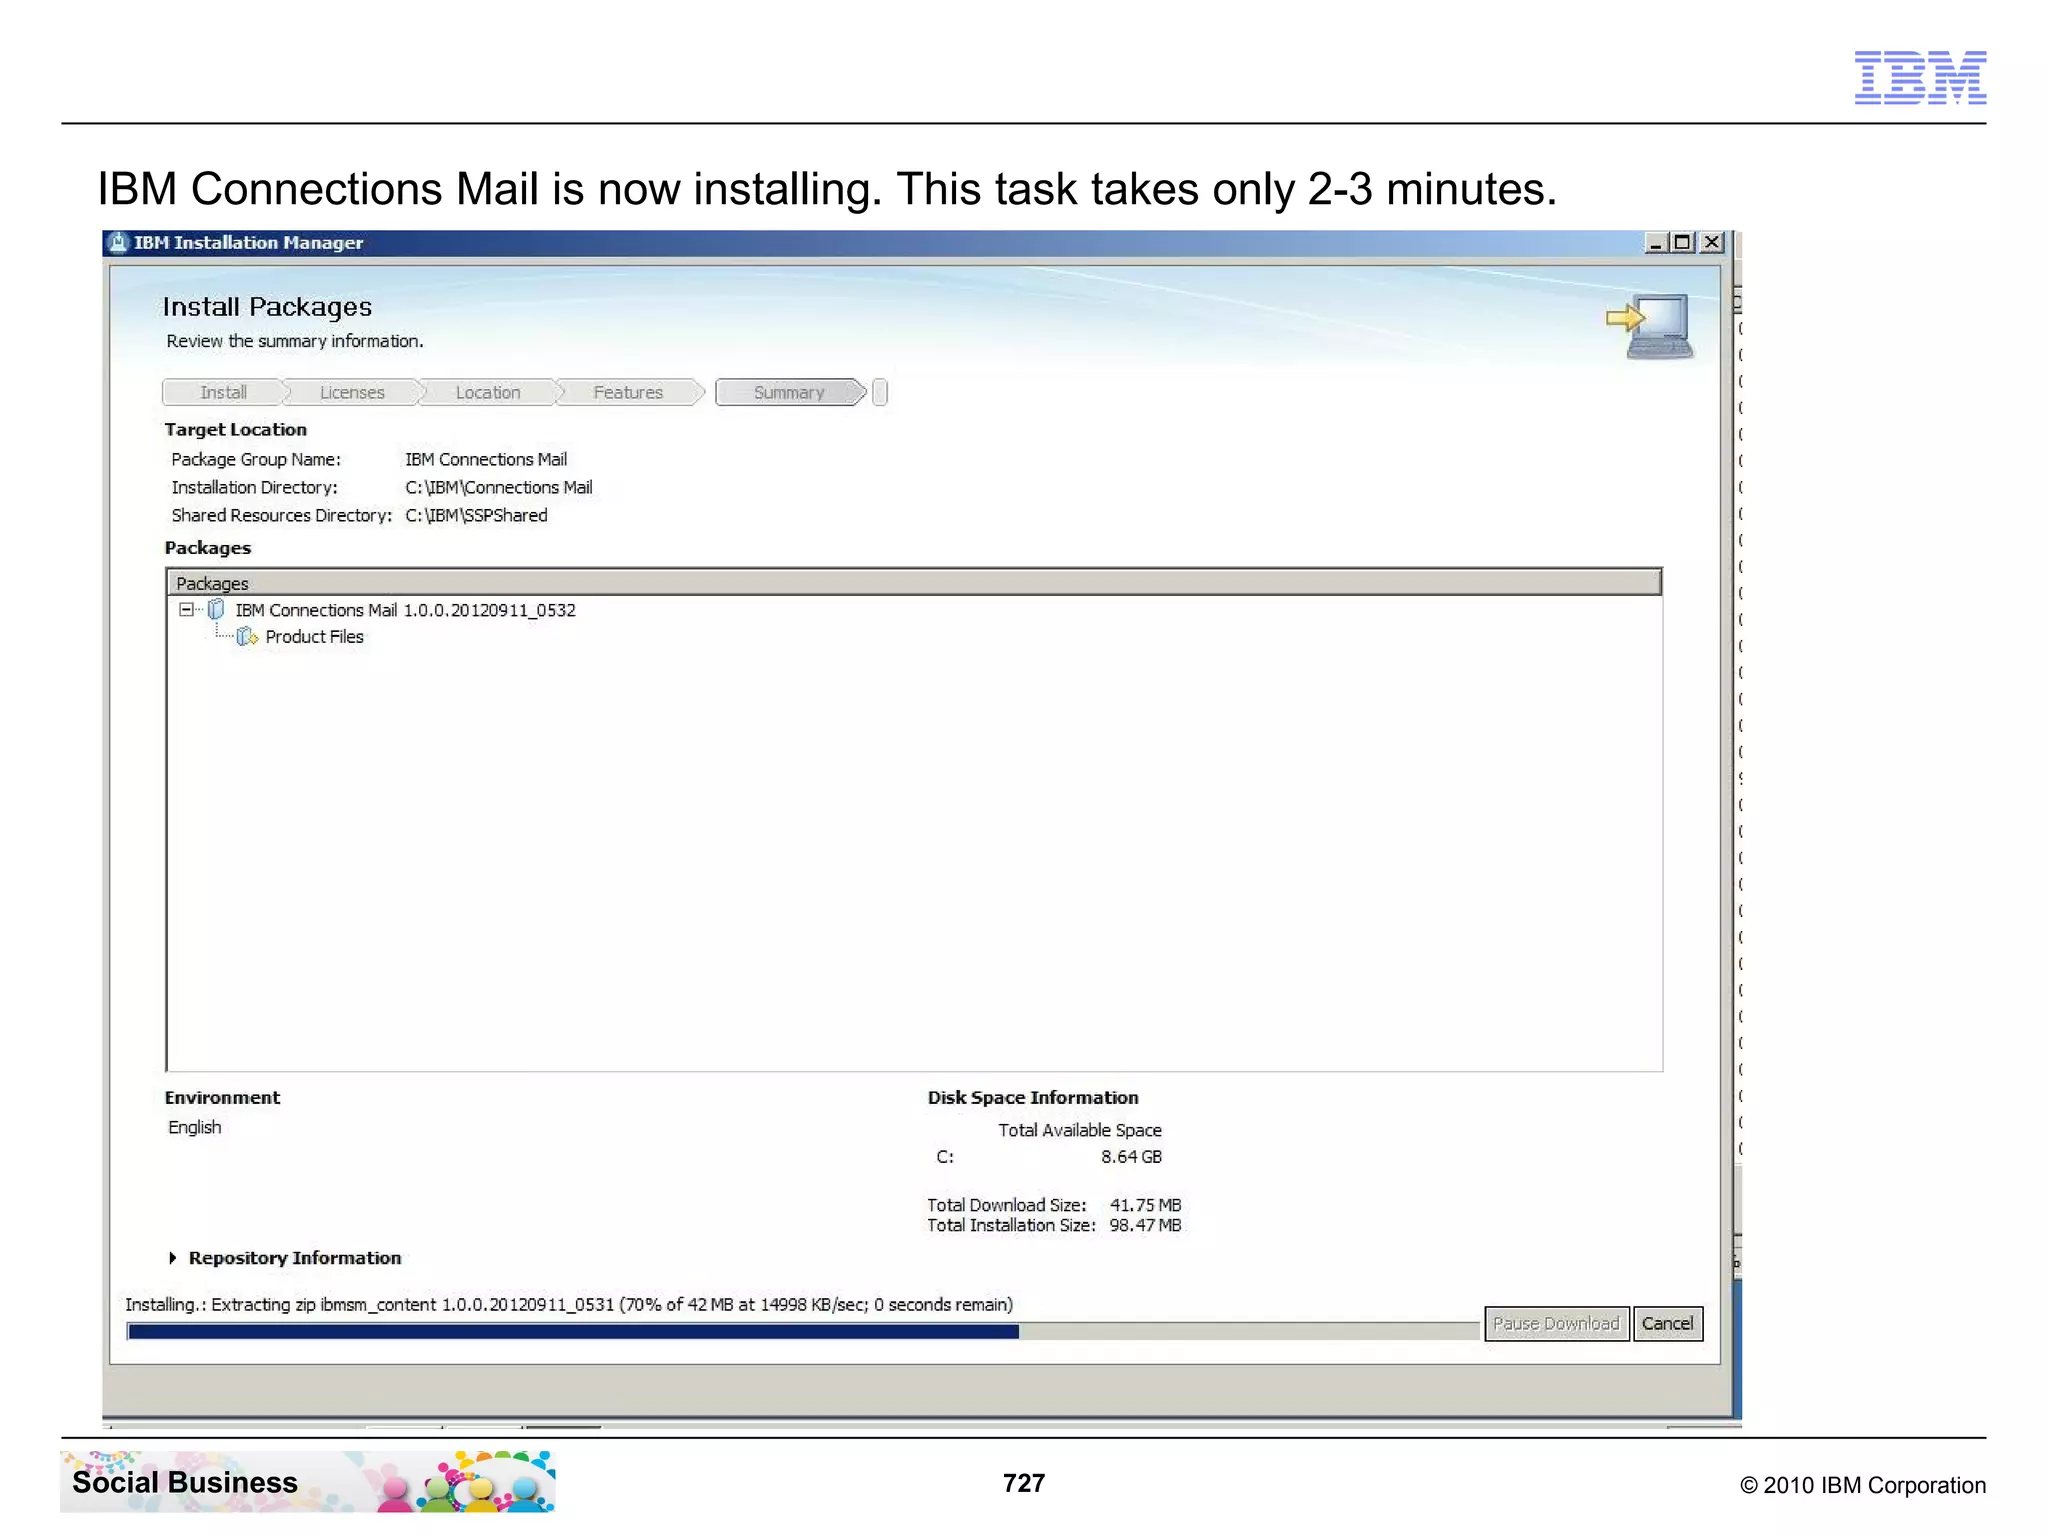Screen dimensions: 2048x1536
Task: Click the installation progress bar
Action: pyautogui.click(x=803, y=1331)
